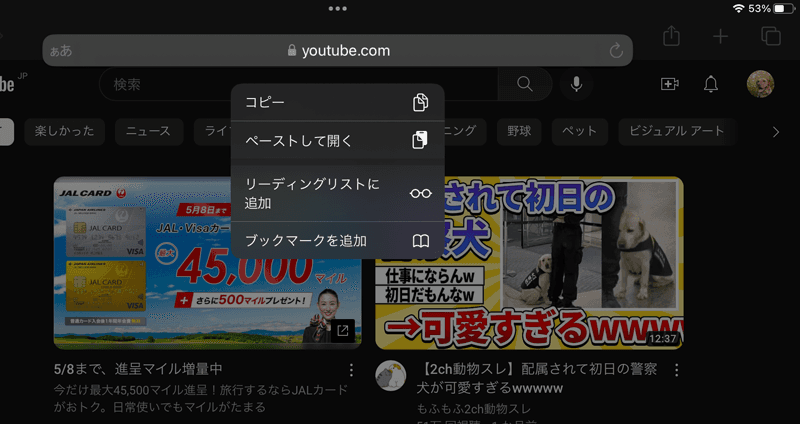800x424 pixels.
Task: Start voice search with microphone icon
Action: (x=577, y=84)
